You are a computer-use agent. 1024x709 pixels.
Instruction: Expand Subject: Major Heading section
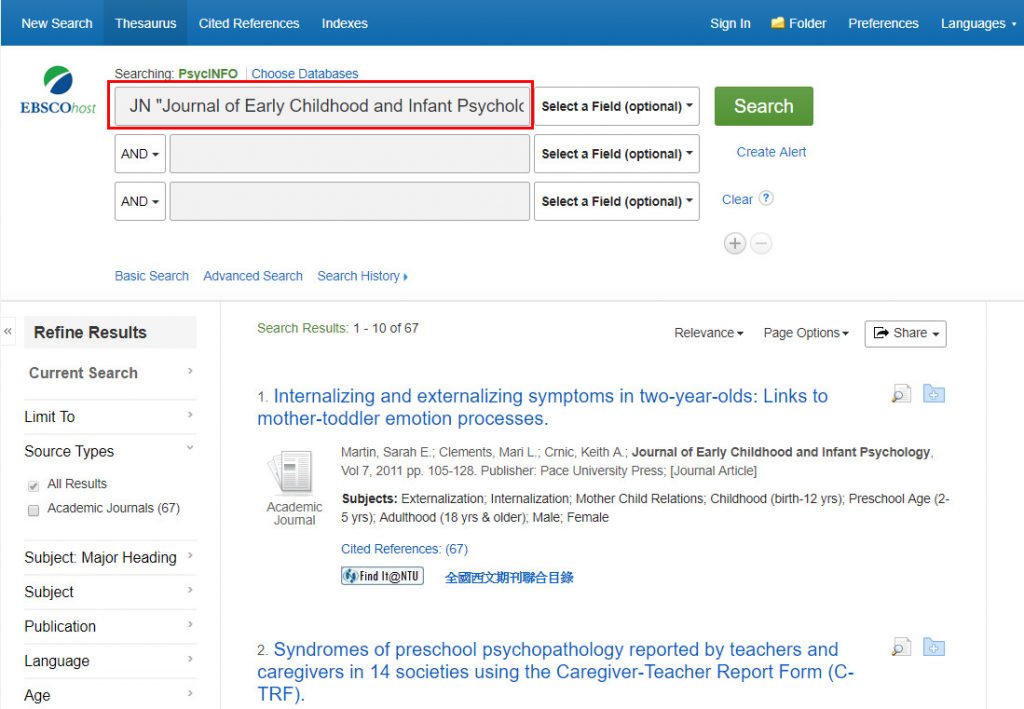pos(110,558)
